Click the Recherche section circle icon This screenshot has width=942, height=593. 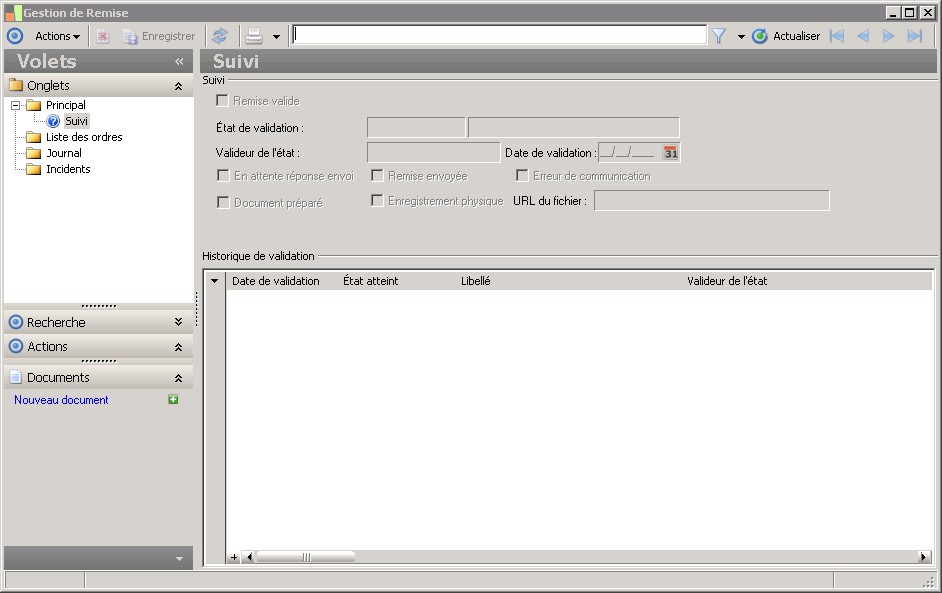[16, 322]
